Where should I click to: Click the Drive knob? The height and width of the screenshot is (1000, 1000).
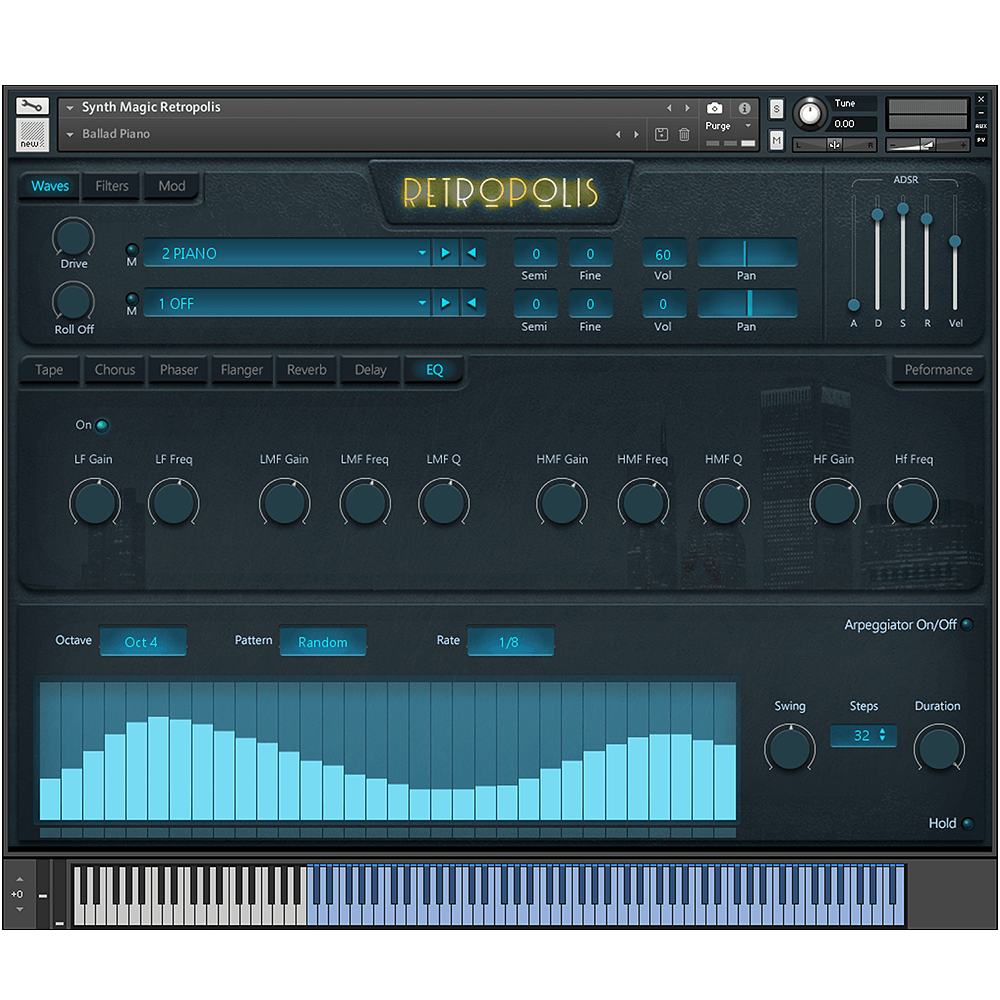(x=73, y=237)
